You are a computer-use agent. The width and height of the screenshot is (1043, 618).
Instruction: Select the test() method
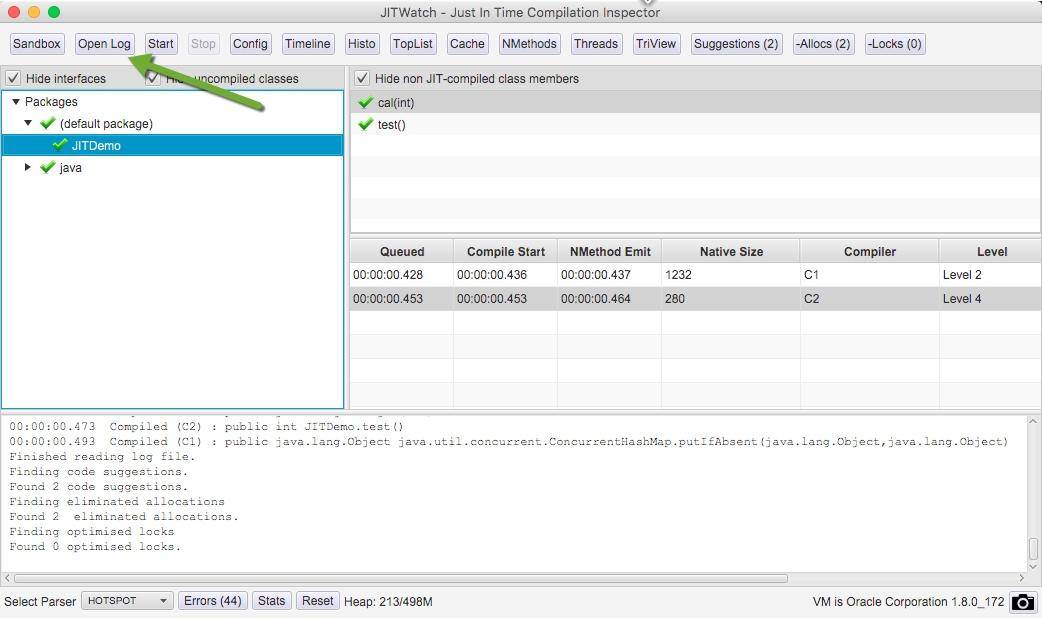coord(391,125)
